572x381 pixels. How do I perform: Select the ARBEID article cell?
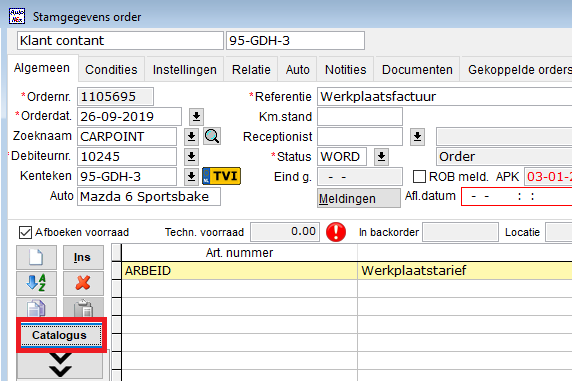[x=239, y=271]
